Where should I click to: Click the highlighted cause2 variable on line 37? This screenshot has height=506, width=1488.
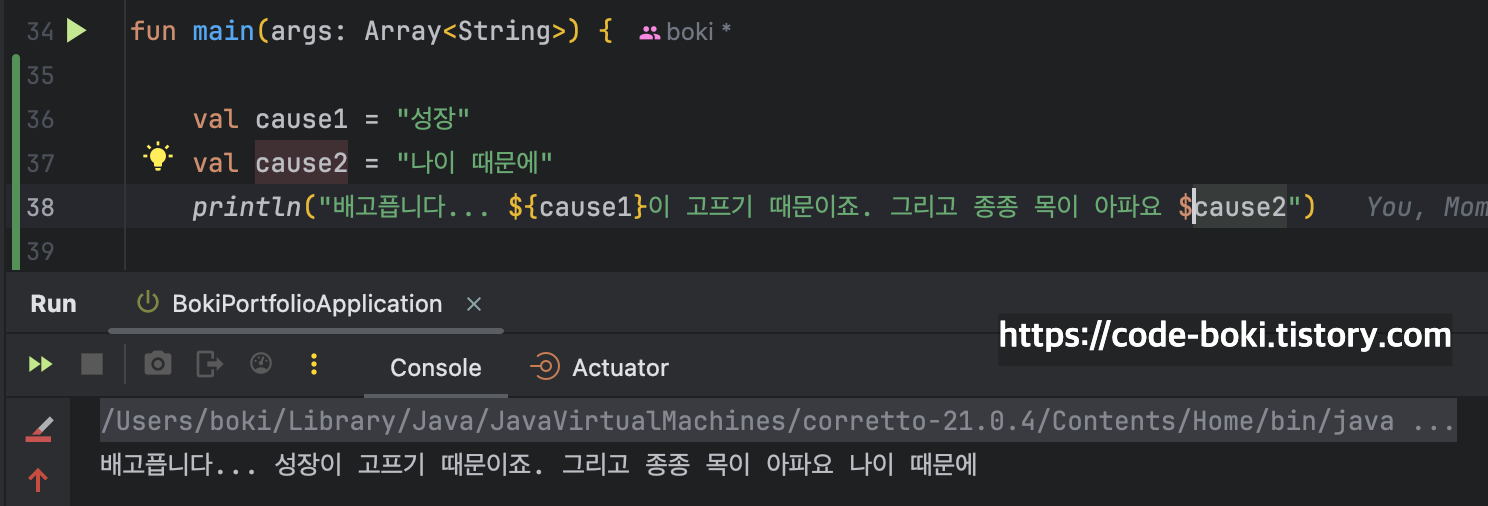[x=302, y=163]
